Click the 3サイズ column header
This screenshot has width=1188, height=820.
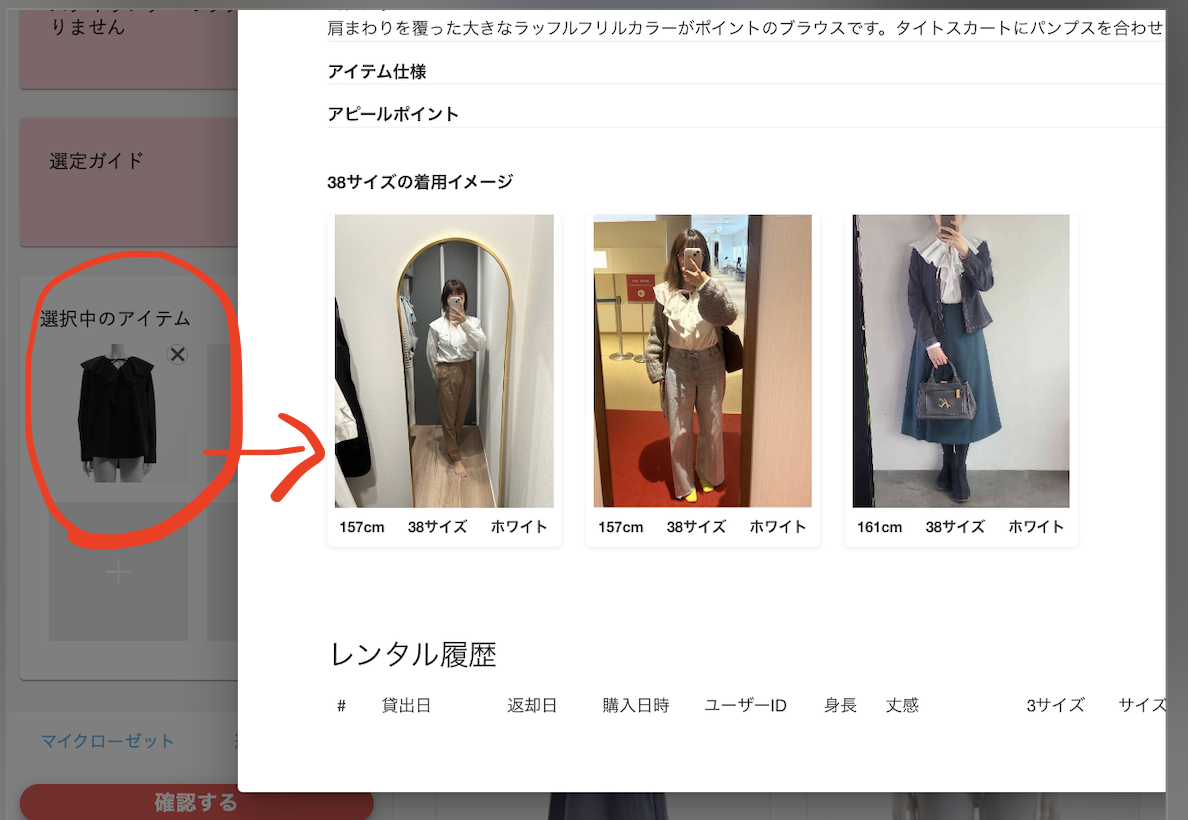click(x=1055, y=706)
